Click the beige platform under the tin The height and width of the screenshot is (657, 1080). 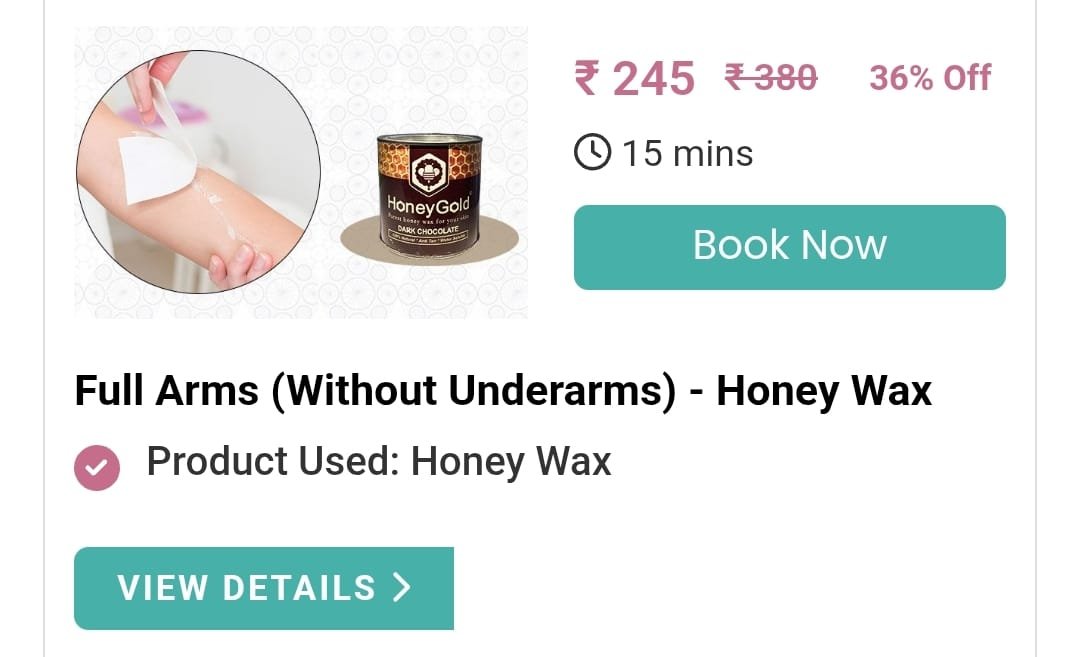429,240
